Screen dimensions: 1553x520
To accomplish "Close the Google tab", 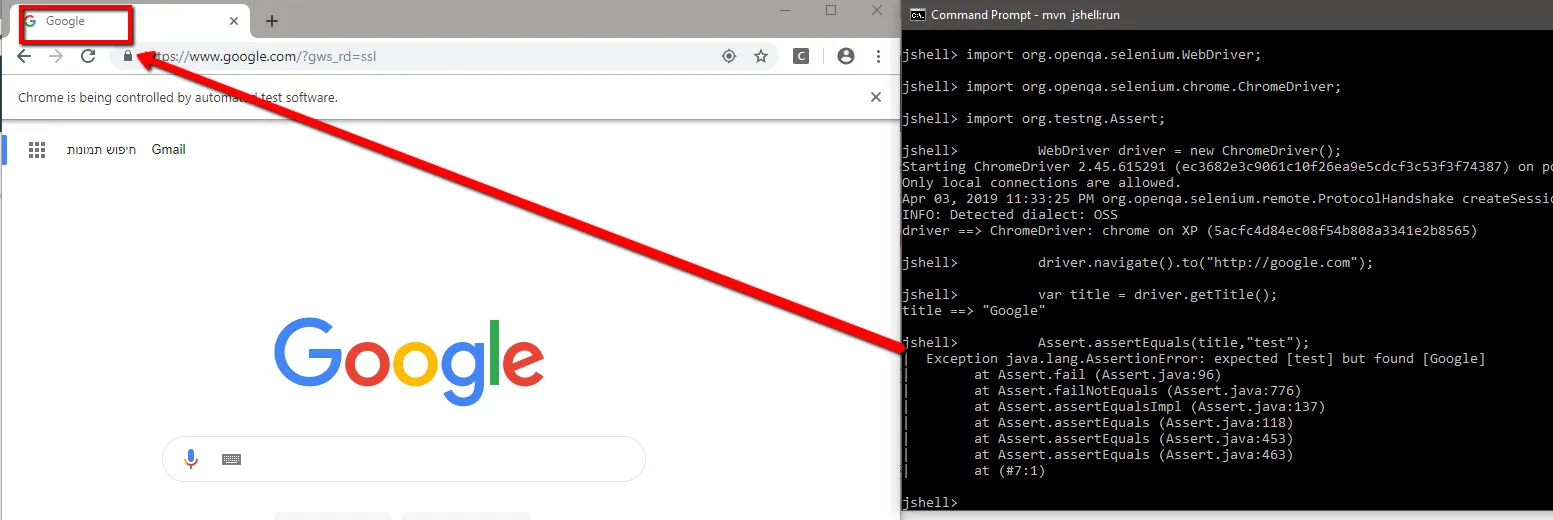I will click(234, 21).
